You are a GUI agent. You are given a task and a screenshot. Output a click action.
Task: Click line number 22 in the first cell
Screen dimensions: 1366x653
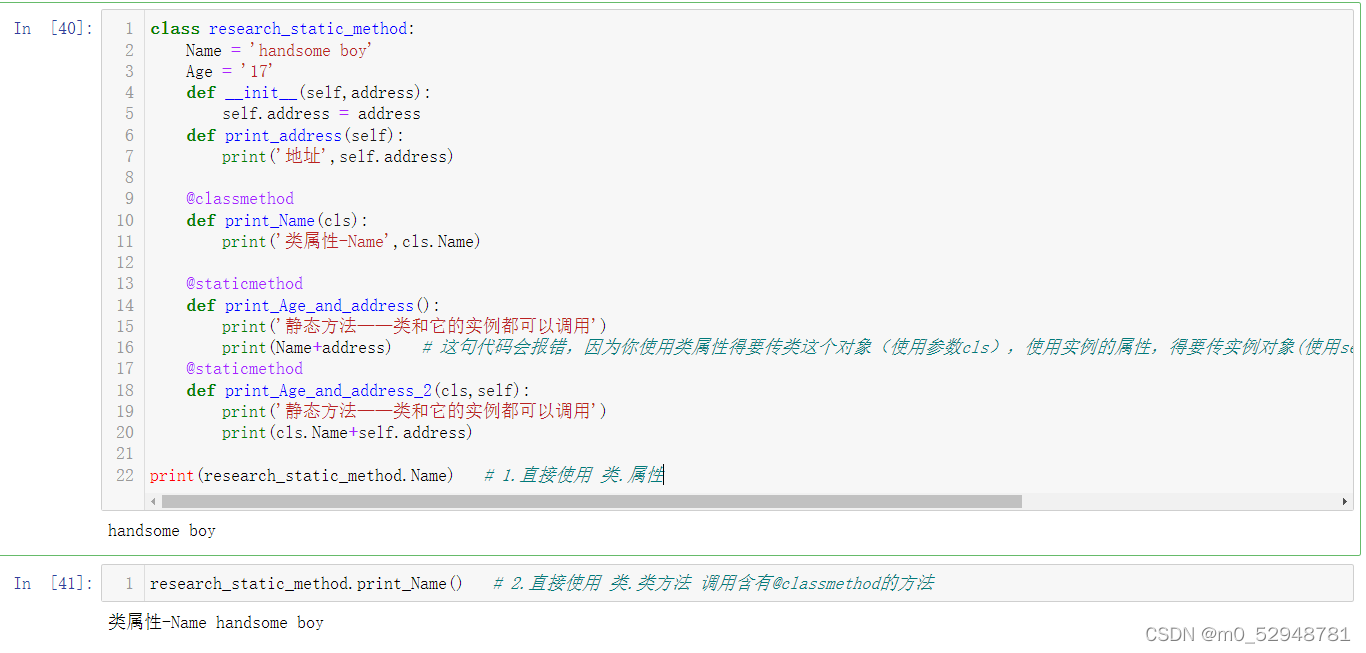point(123,475)
